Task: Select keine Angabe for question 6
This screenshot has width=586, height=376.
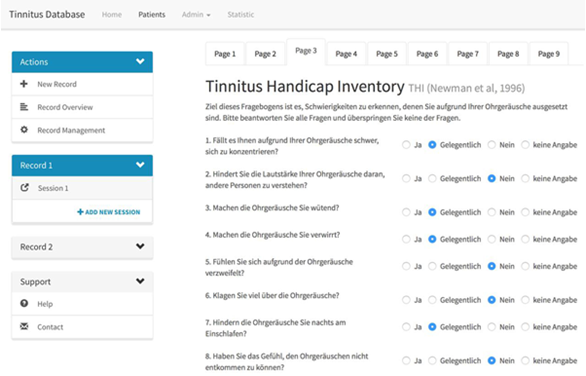Action: pos(525,299)
